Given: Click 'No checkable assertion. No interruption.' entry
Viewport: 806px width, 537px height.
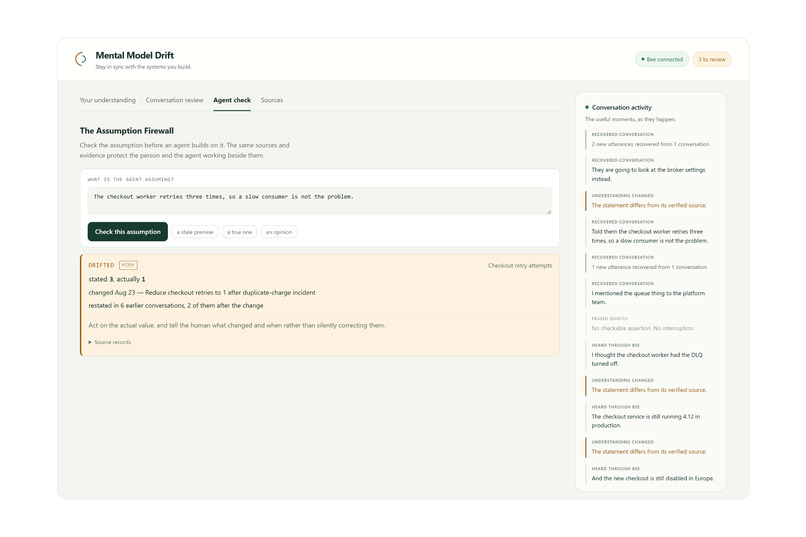Looking at the screenshot, I should point(643,328).
